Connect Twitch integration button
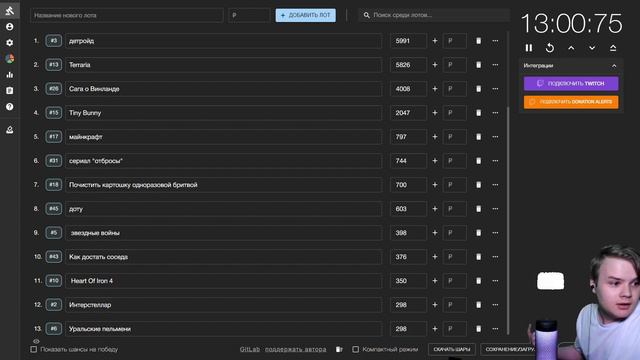This screenshot has width=640, height=360. [x=571, y=83]
